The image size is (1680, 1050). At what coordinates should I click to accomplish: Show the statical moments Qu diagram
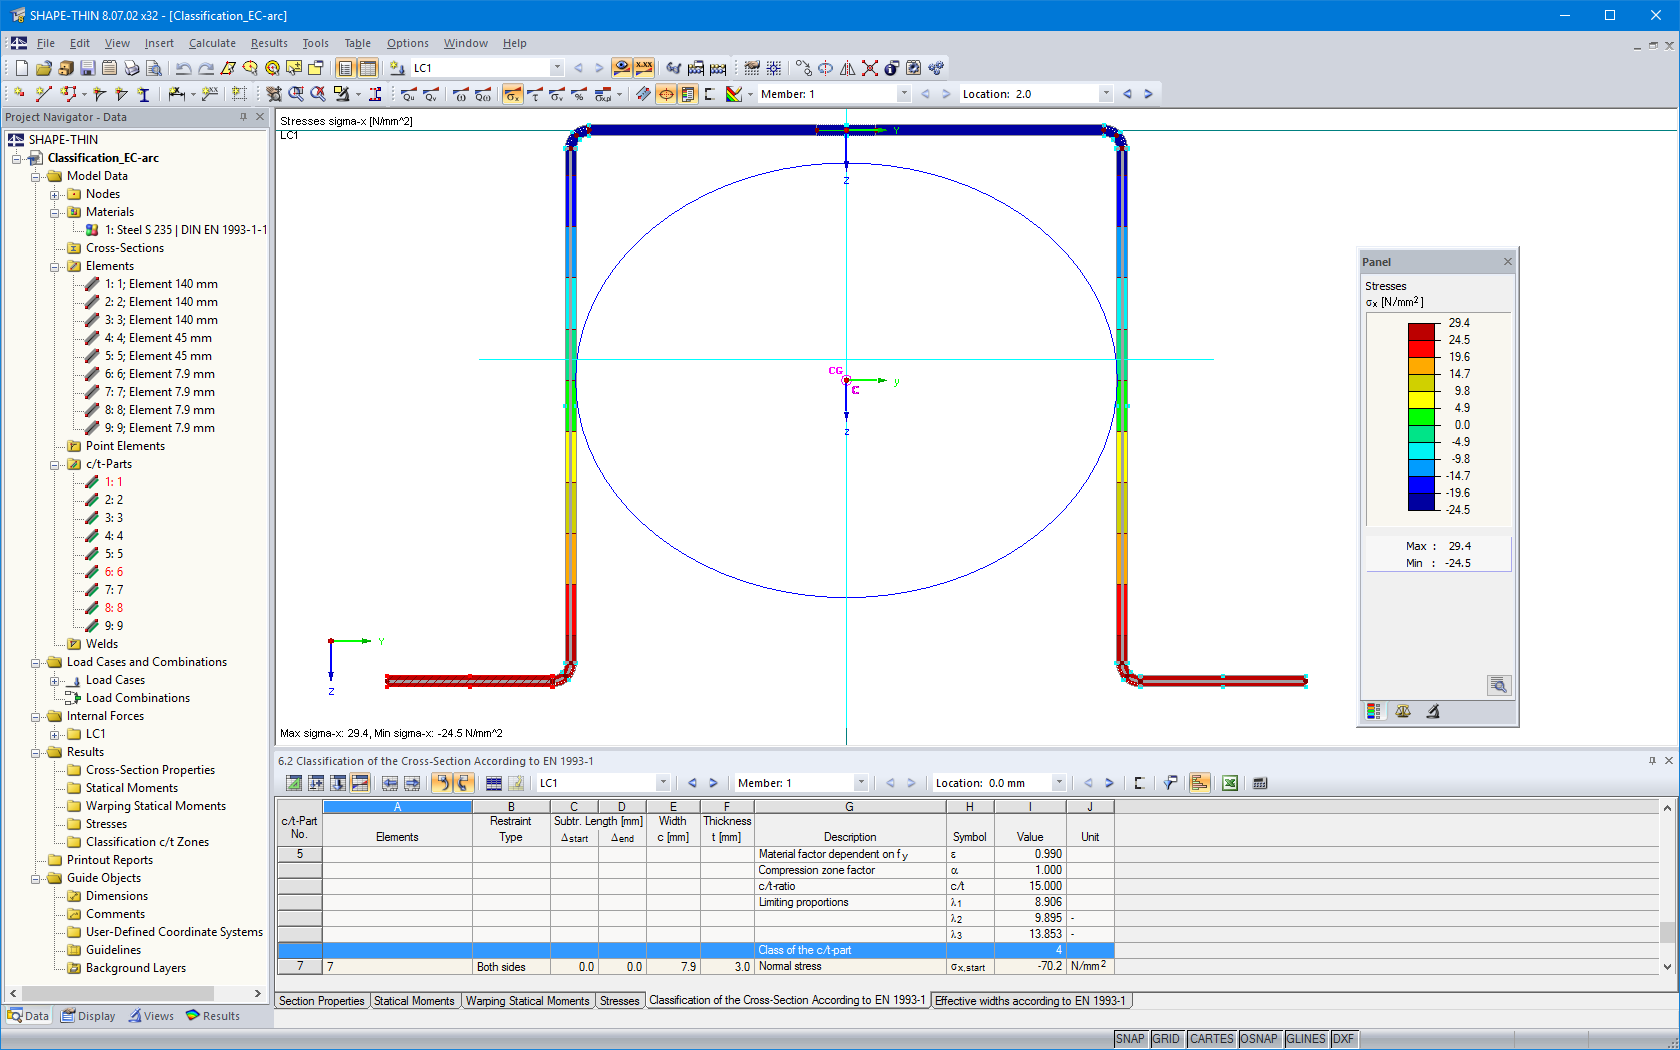tap(408, 95)
